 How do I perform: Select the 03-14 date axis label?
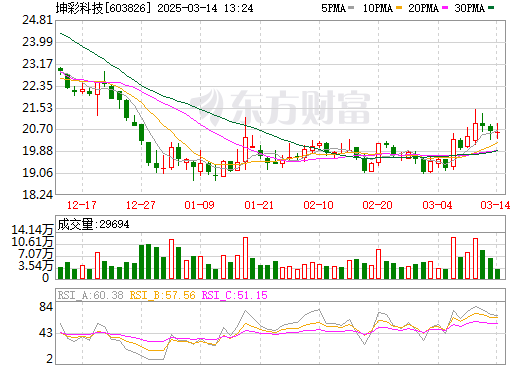(495, 205)
